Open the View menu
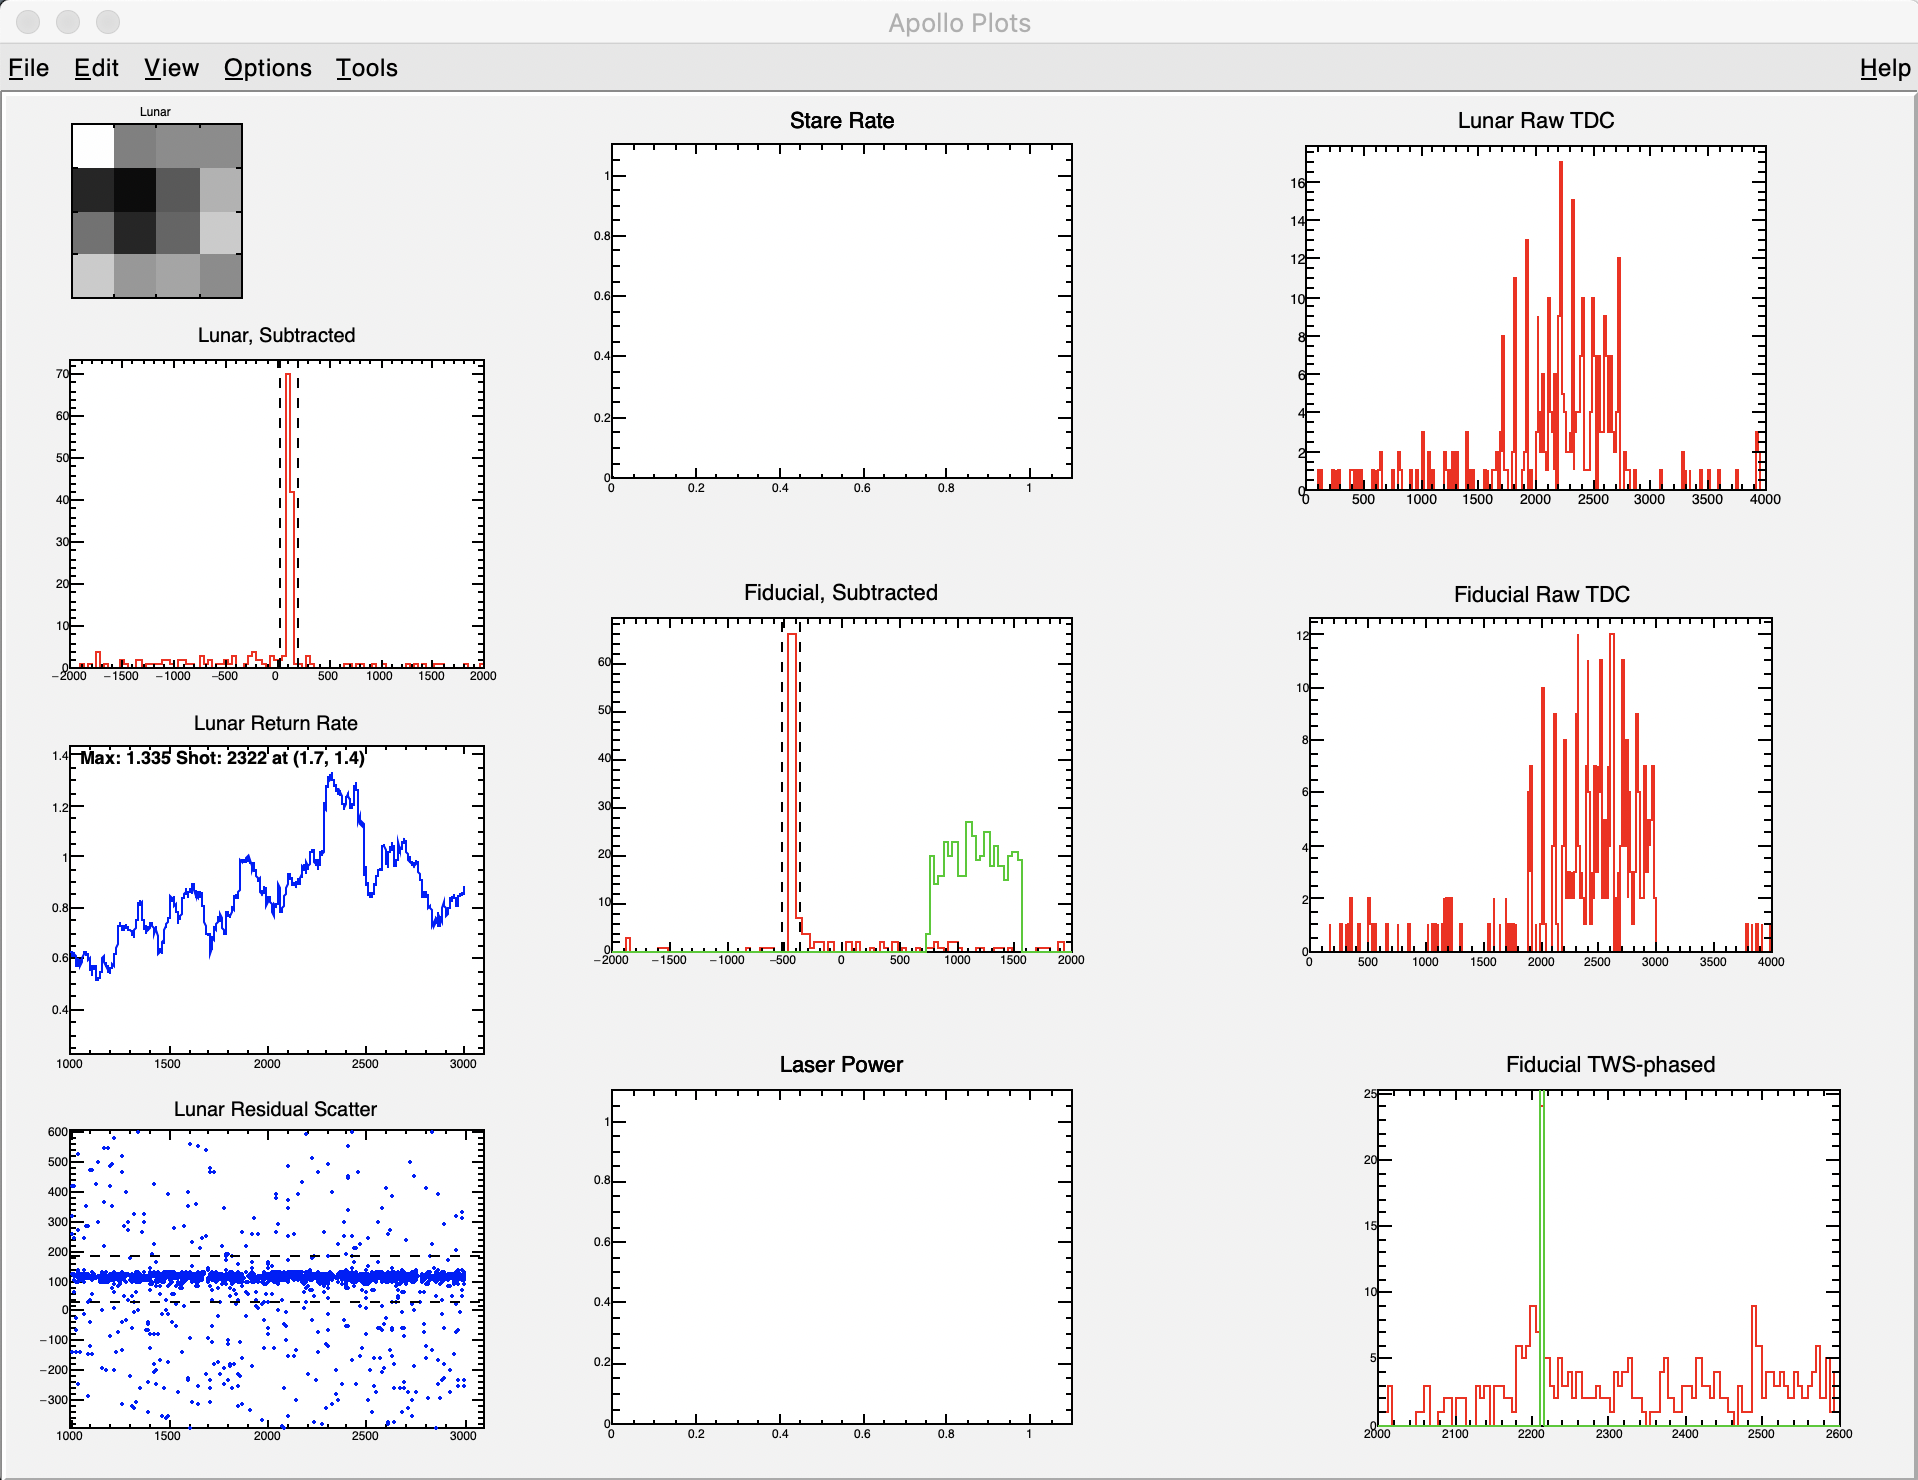Viewport: 1918px width, 1480px height. click(171, 68)
